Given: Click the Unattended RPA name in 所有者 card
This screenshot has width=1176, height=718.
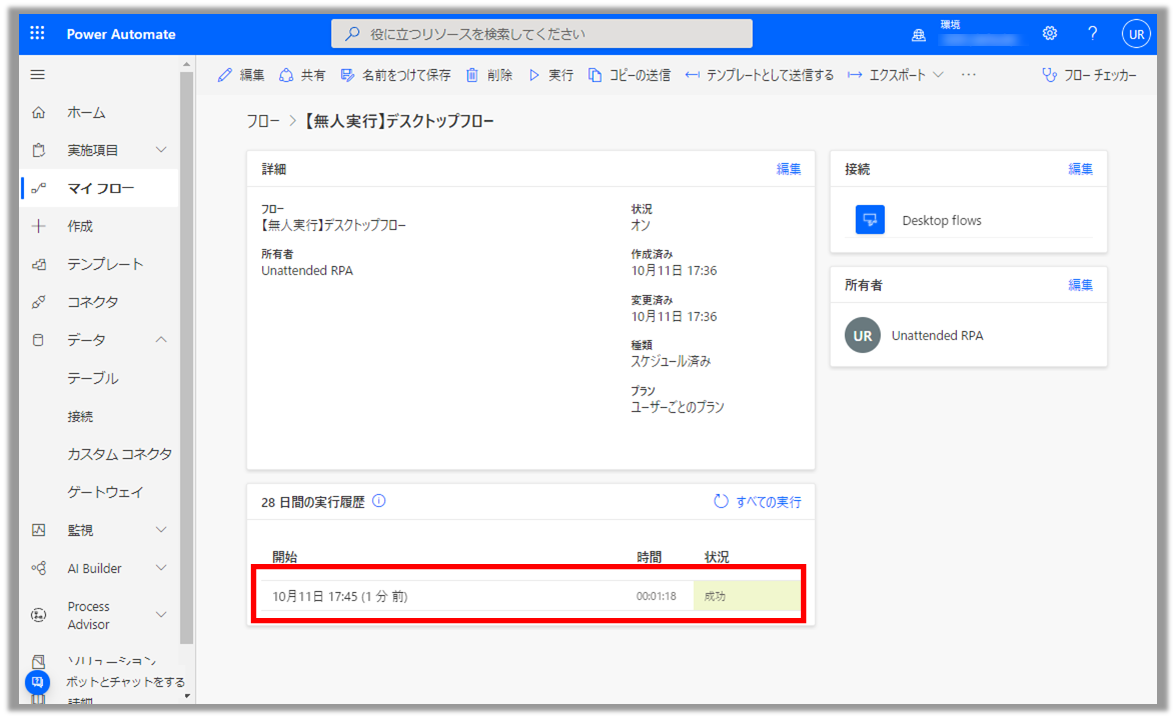Looking at the screenshot, I should [x=937, y=335].
